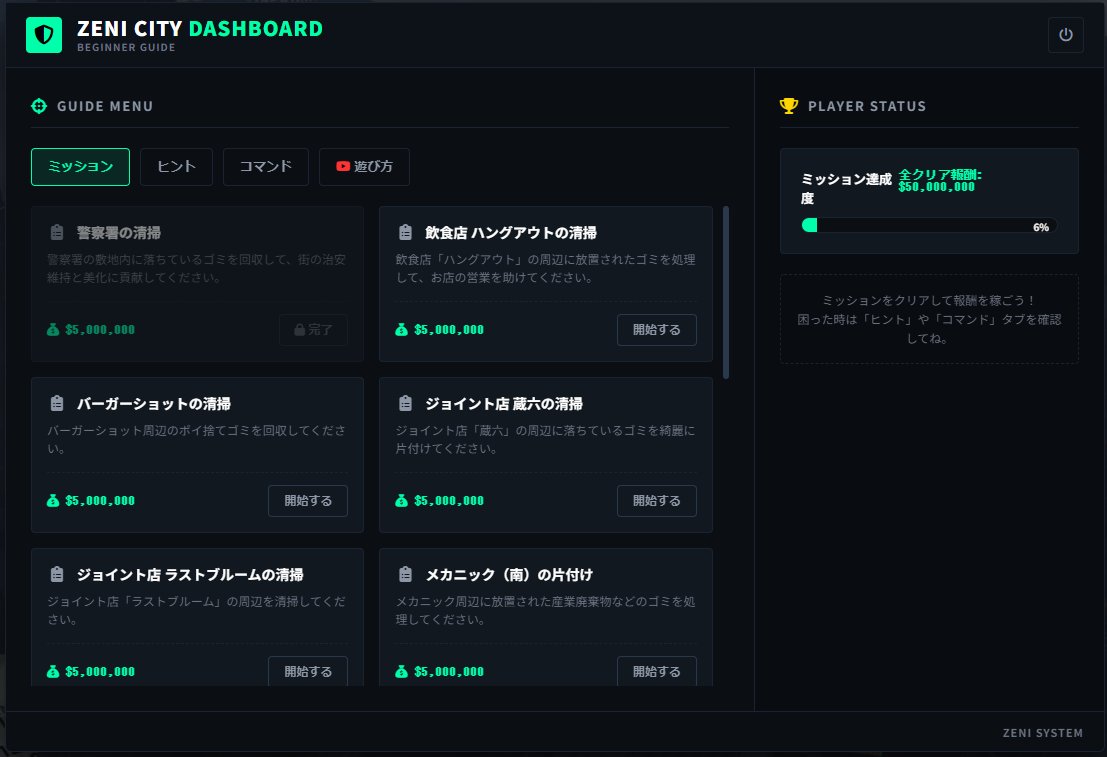Click the ZENI SYSTEM footer text
This screenshot has width=1107, height=757.
pyautogui.click(x=1043, y=733)
